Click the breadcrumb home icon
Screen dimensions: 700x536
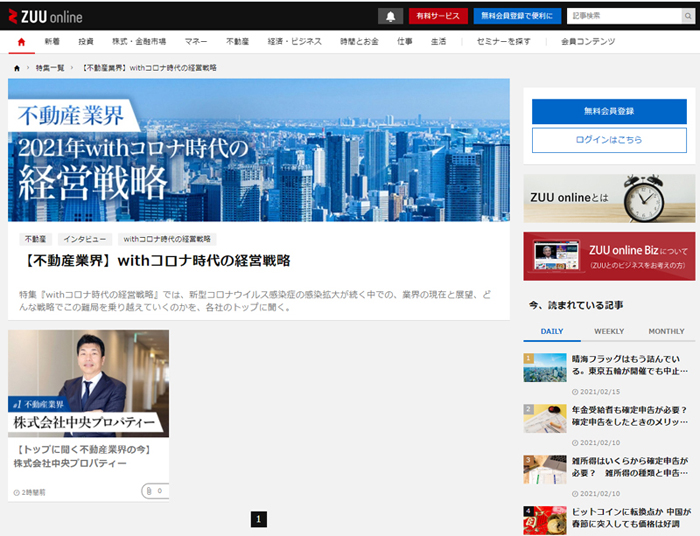tap(17, 68)
